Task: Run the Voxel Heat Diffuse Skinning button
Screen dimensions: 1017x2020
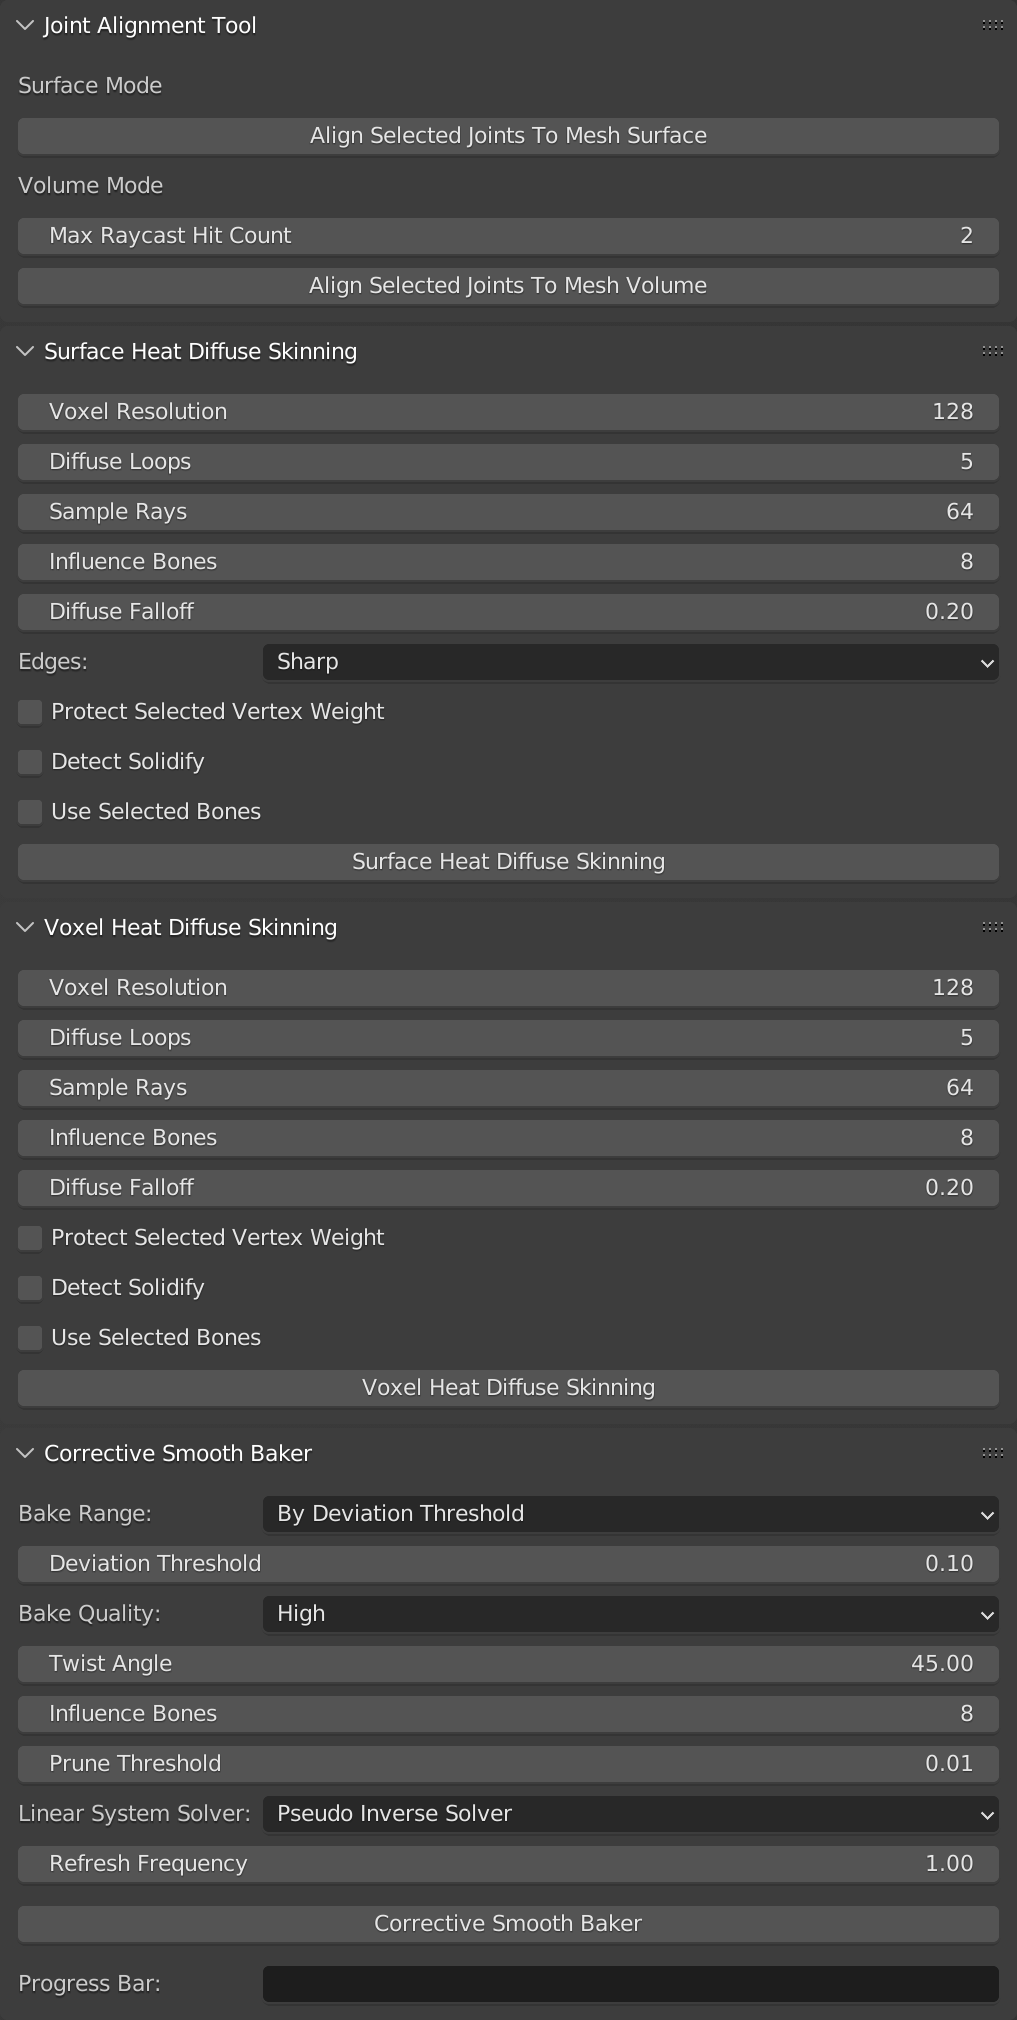Action: [x=508, y=1387]
